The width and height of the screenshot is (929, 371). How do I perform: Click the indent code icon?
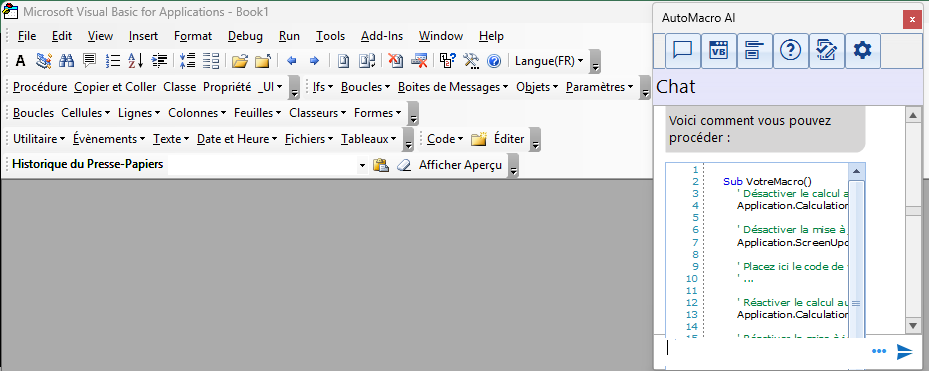[x=159, y=60]
